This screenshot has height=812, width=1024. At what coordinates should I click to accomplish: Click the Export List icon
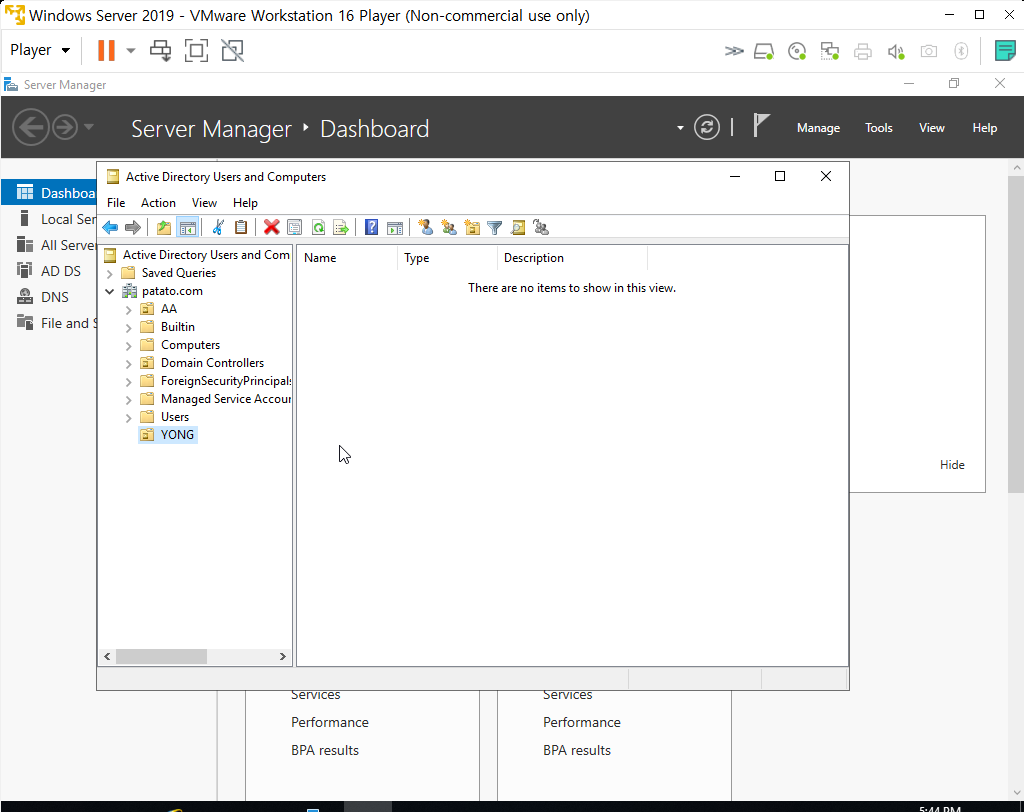pos(341,227)
